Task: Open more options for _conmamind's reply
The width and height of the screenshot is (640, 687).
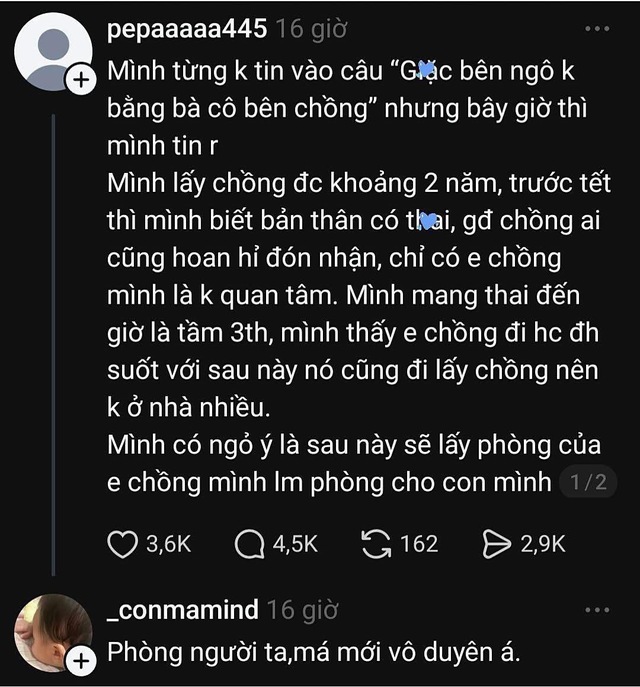Action: (x=596, y=609)
